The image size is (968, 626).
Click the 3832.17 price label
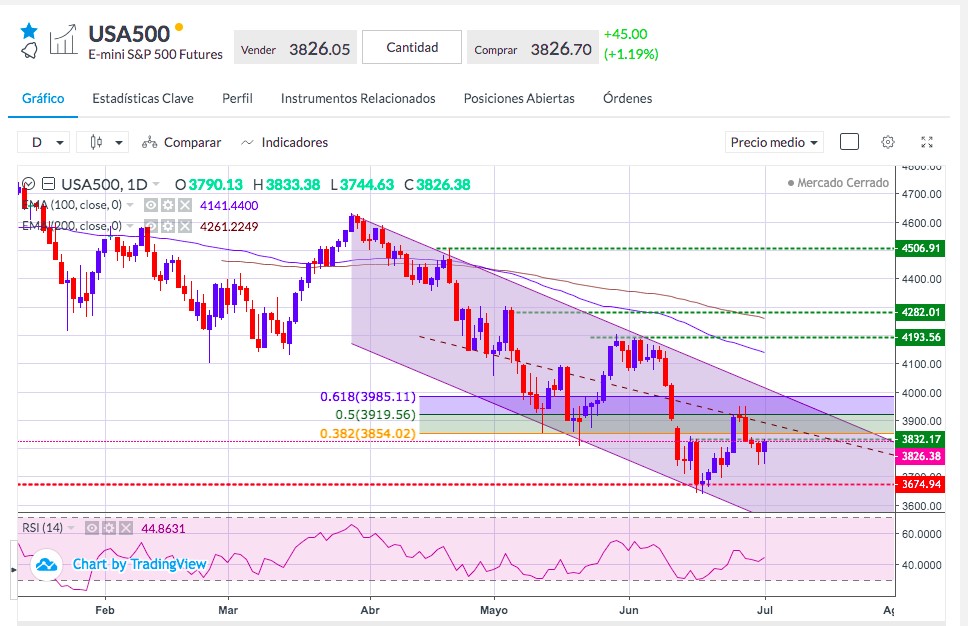920,439
